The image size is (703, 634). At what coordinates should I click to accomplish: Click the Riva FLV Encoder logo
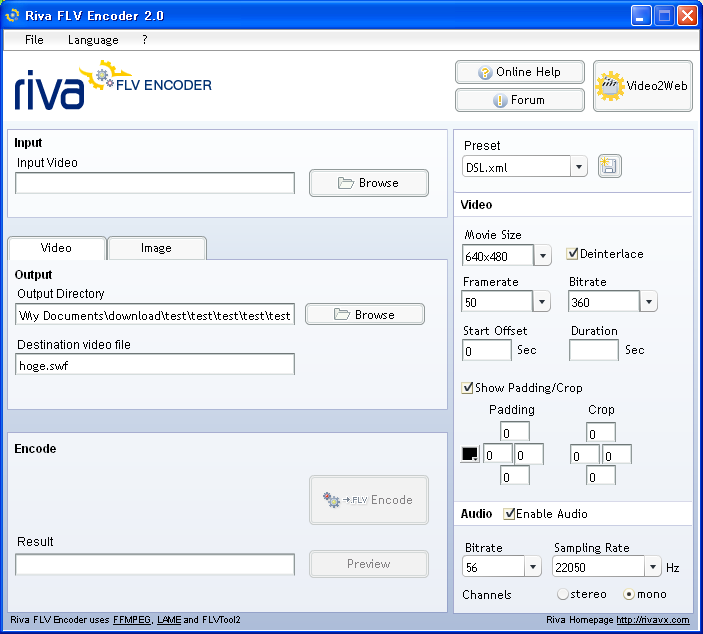point(113,85)
